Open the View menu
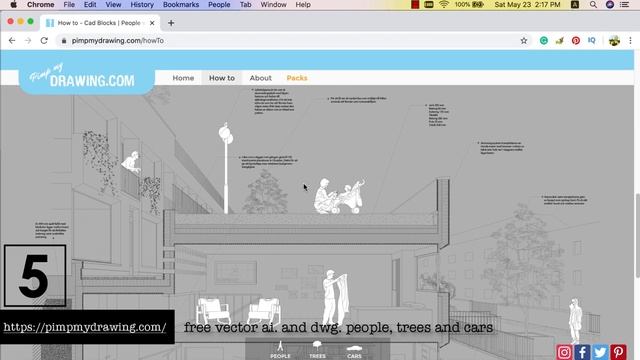The width and height of the screenshot is (640, 360). (x=113, y=4)
